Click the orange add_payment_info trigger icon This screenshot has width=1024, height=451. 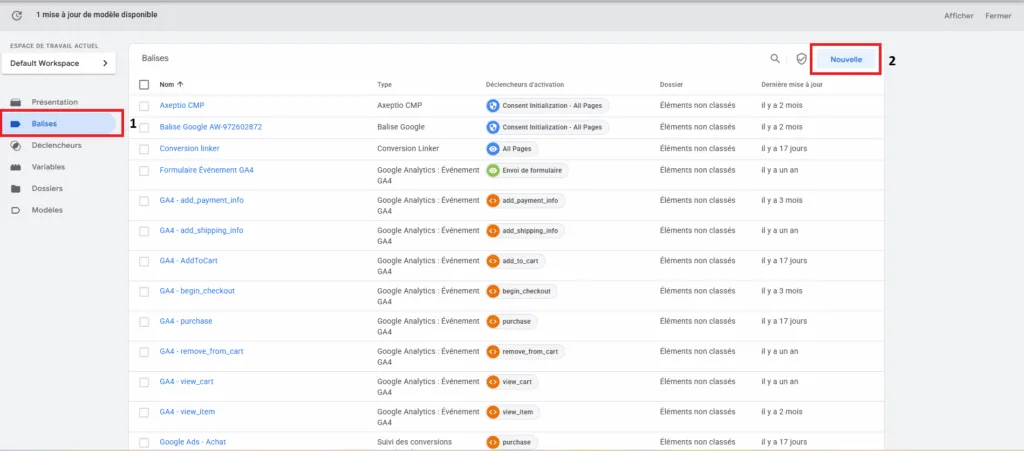tap(493, 200)
